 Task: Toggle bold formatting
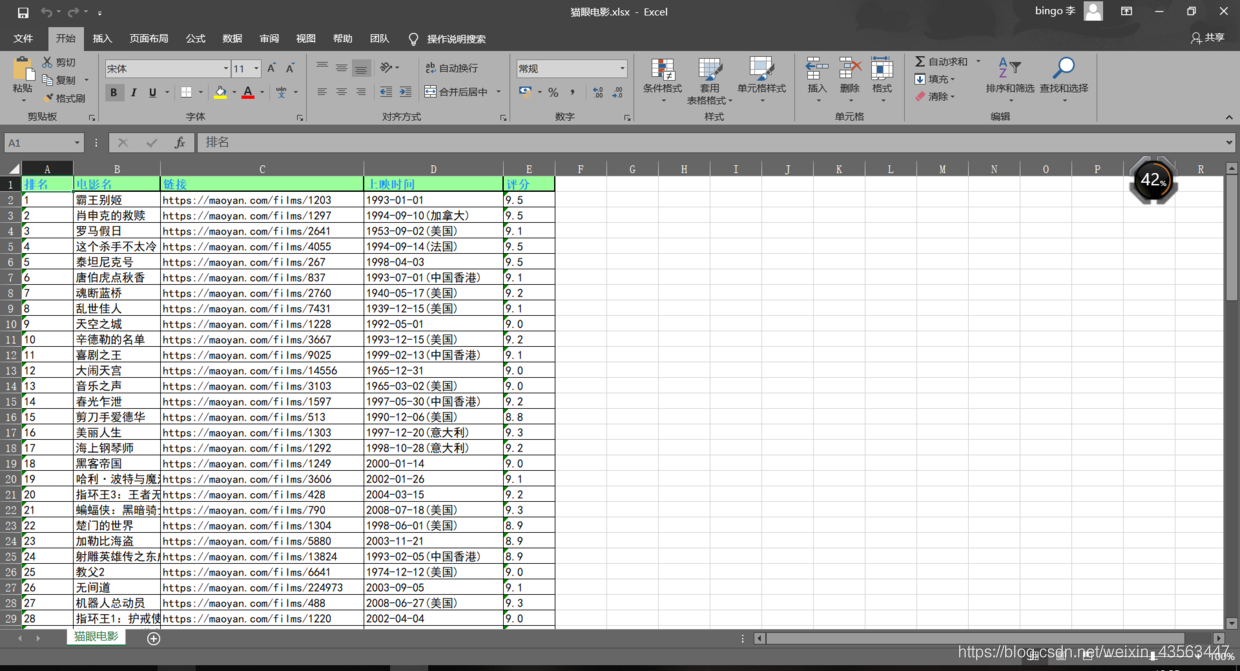click(114, 92)
